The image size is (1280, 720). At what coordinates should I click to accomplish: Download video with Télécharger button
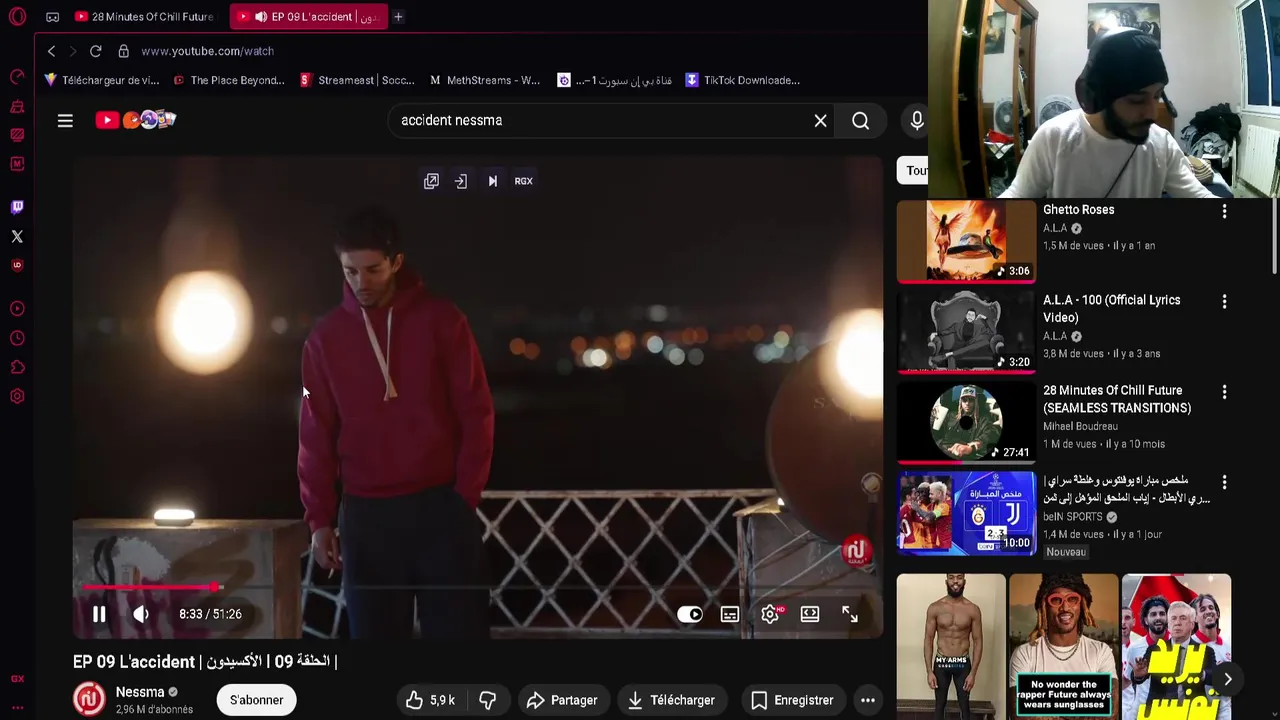click(671, 700)
